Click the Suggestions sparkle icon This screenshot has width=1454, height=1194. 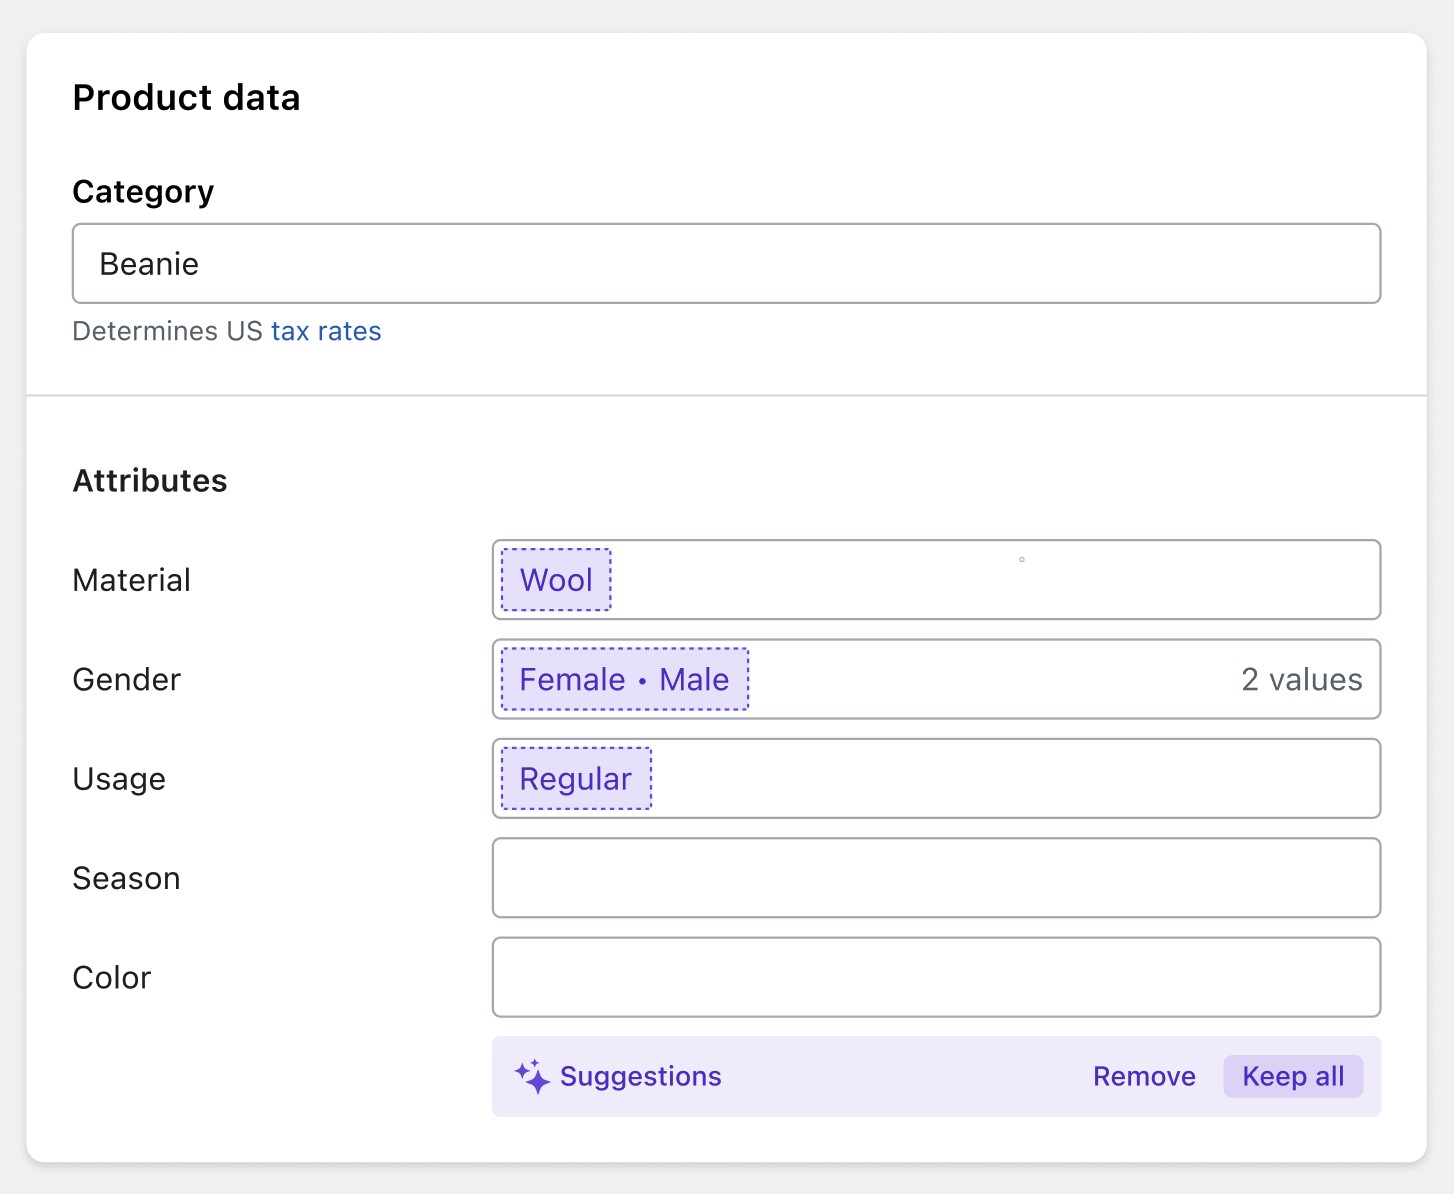click(532, 1076)
